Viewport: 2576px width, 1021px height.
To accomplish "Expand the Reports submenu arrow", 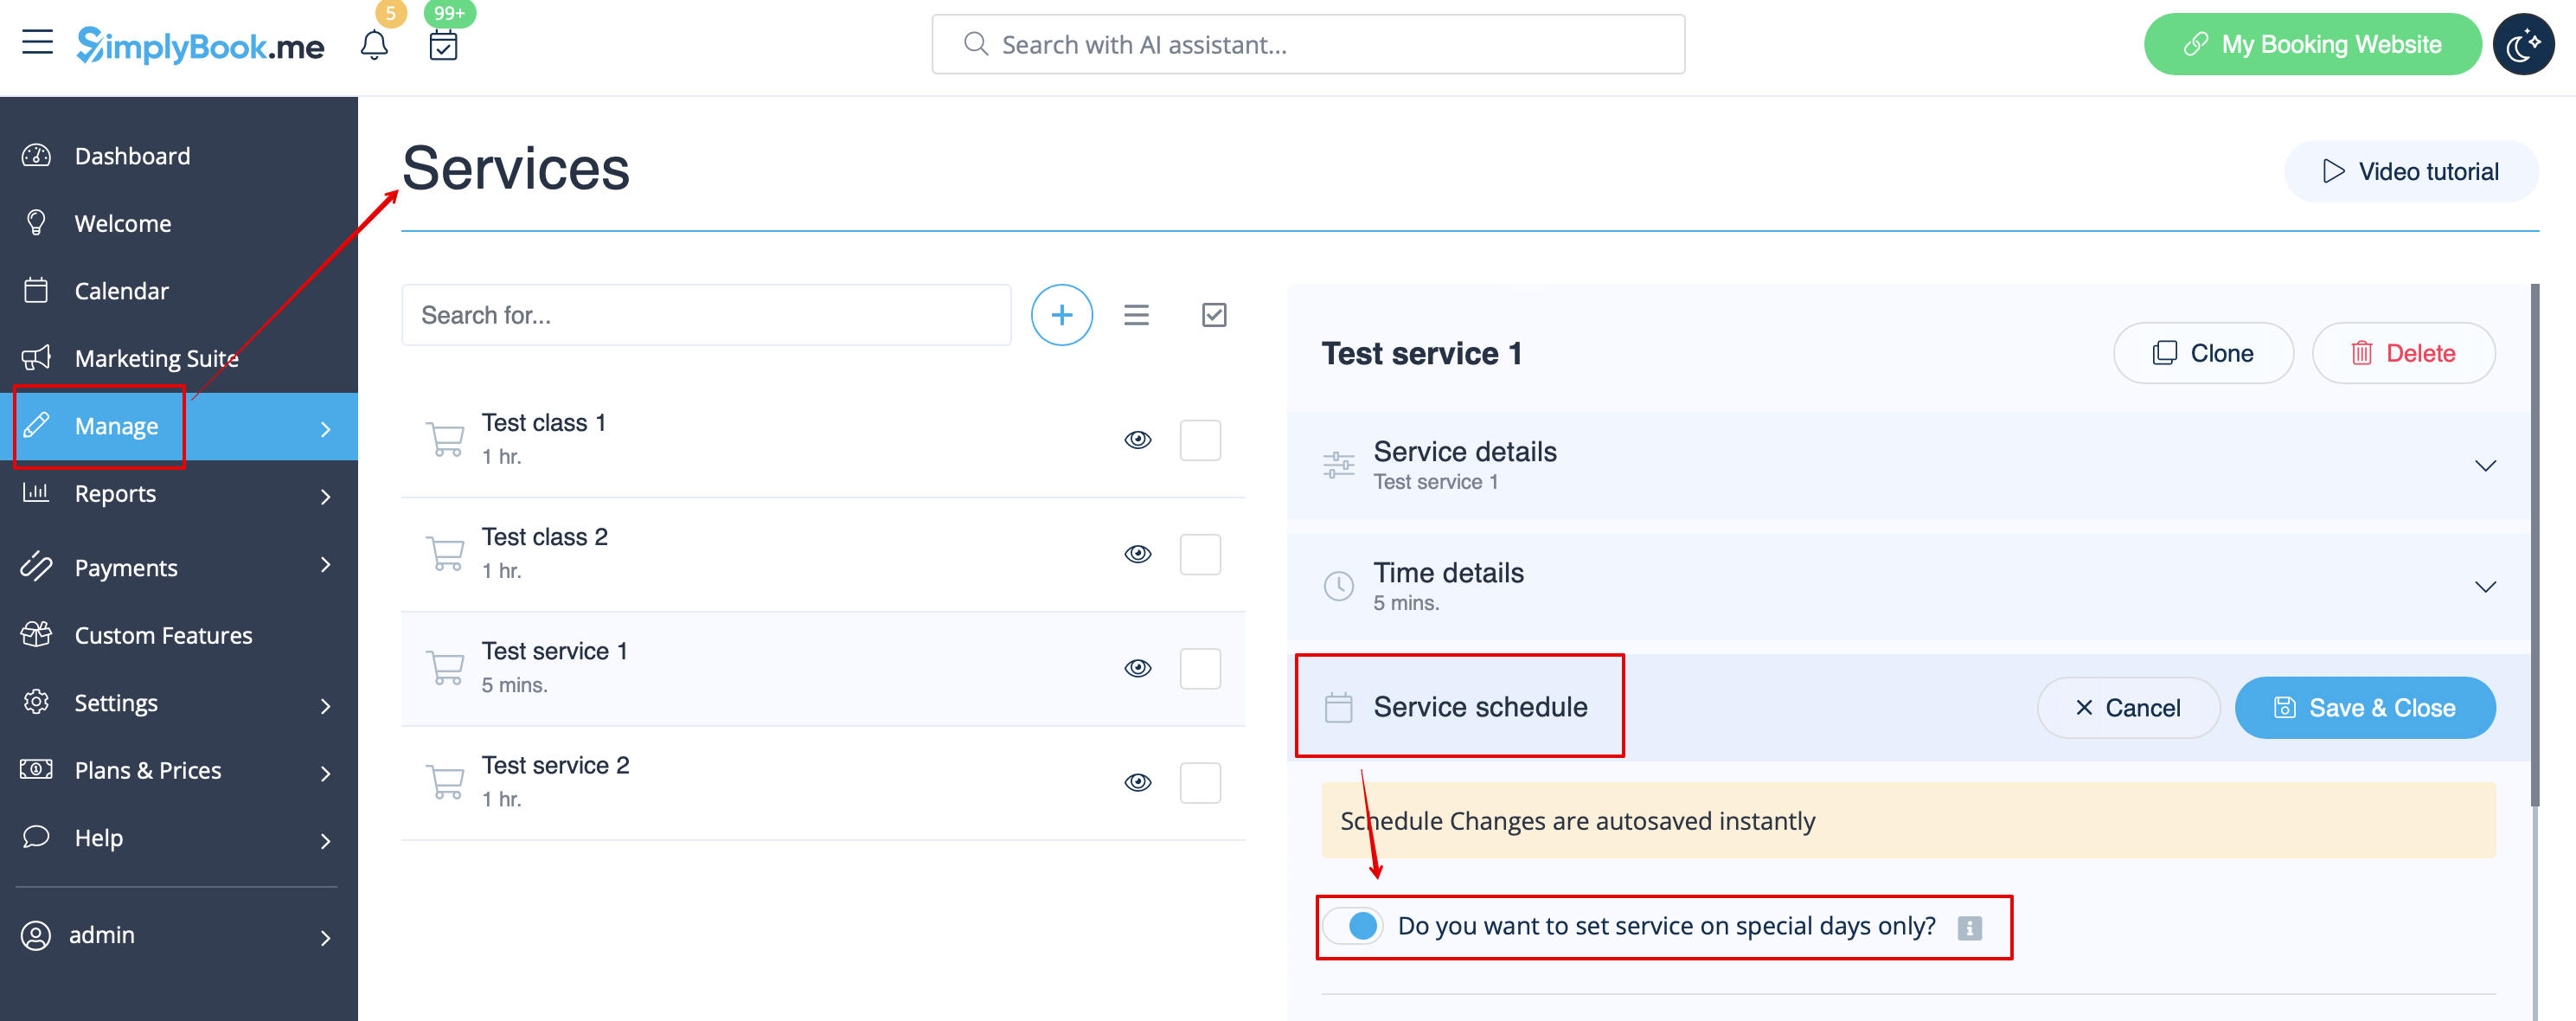I will coord(326,496).
